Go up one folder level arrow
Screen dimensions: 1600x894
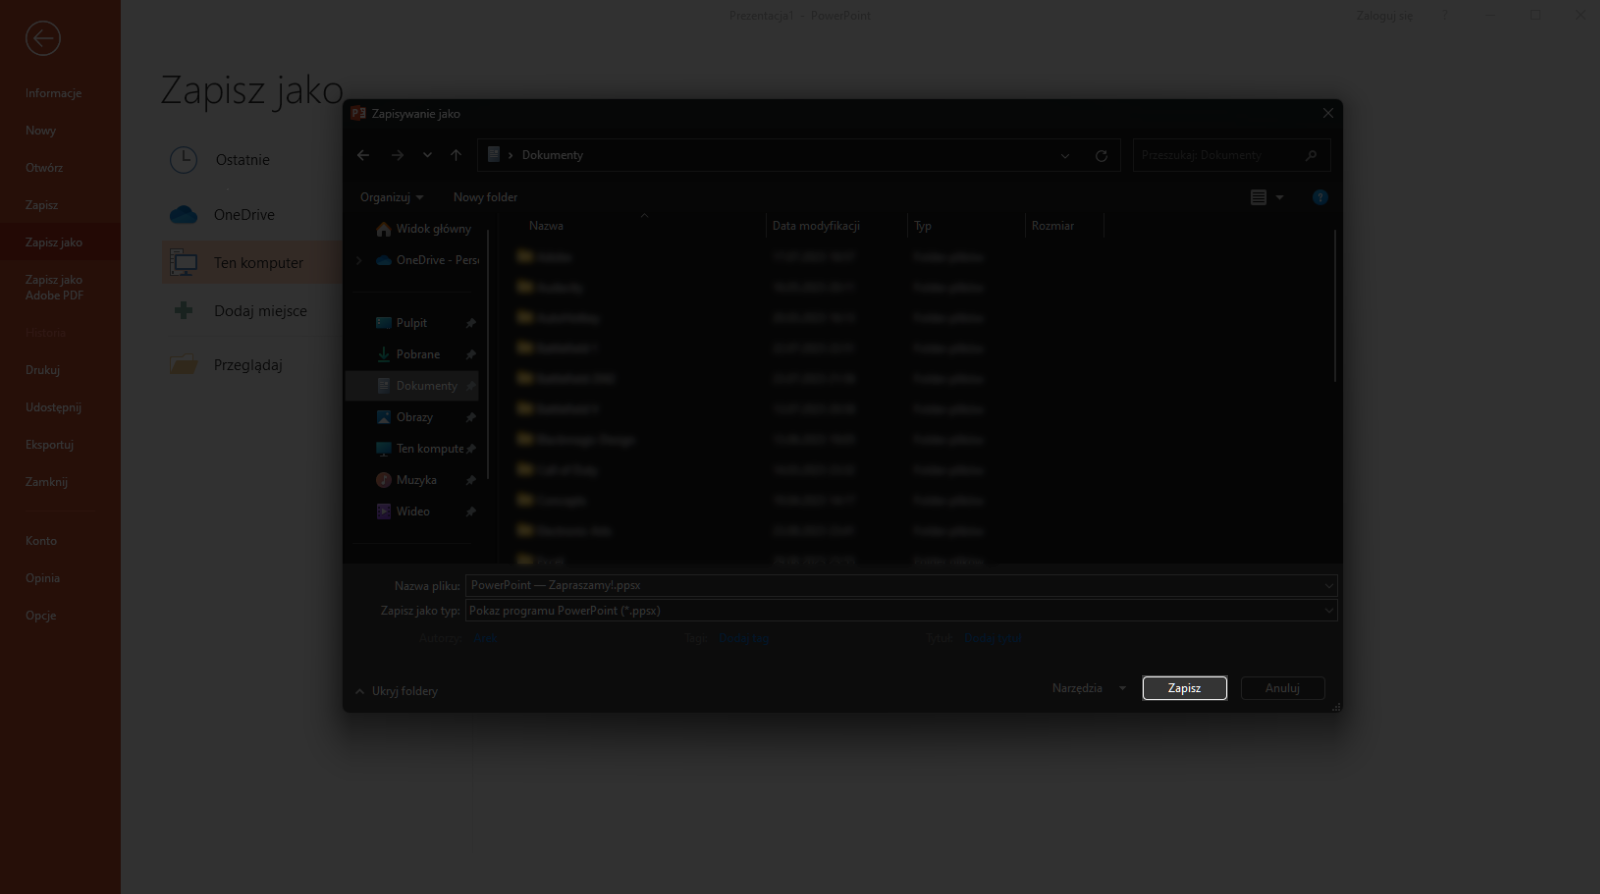[456, 155]
